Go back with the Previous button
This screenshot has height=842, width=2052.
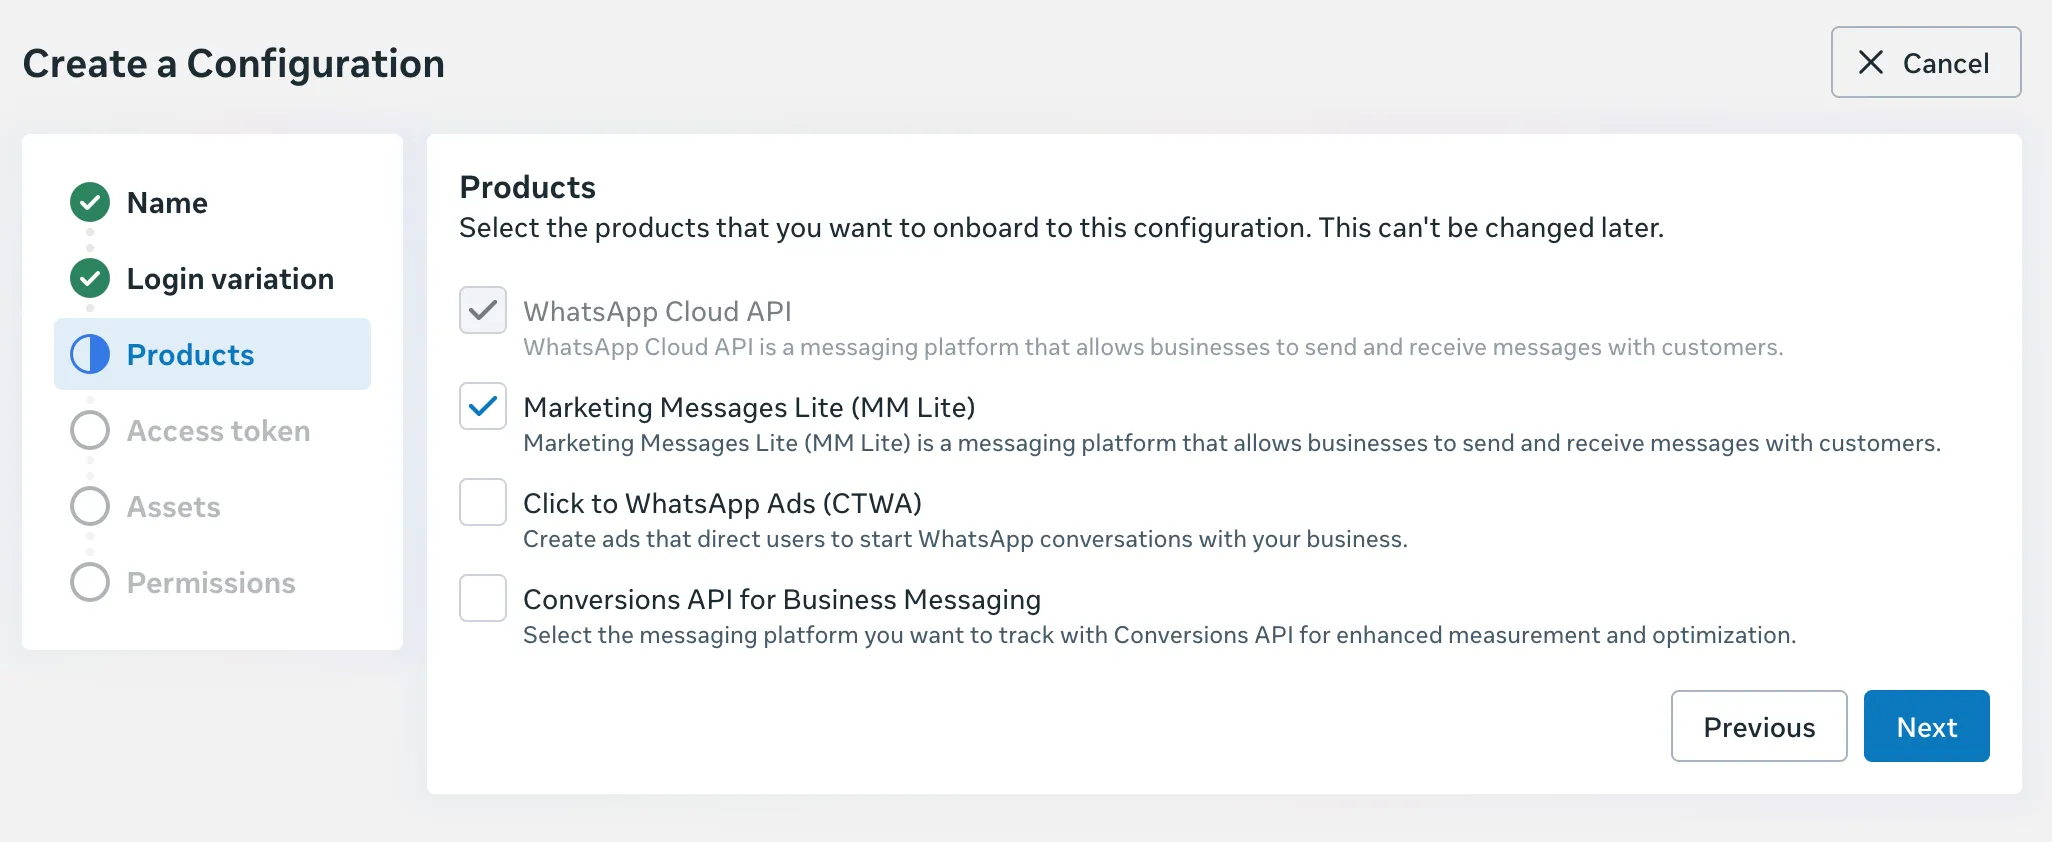(x=1759, y=727)
